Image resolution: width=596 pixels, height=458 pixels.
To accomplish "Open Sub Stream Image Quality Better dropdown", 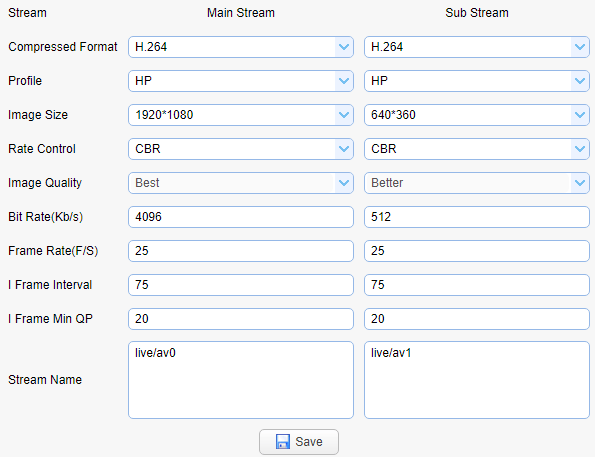I will pyautogui.click(x=477, y=183).
